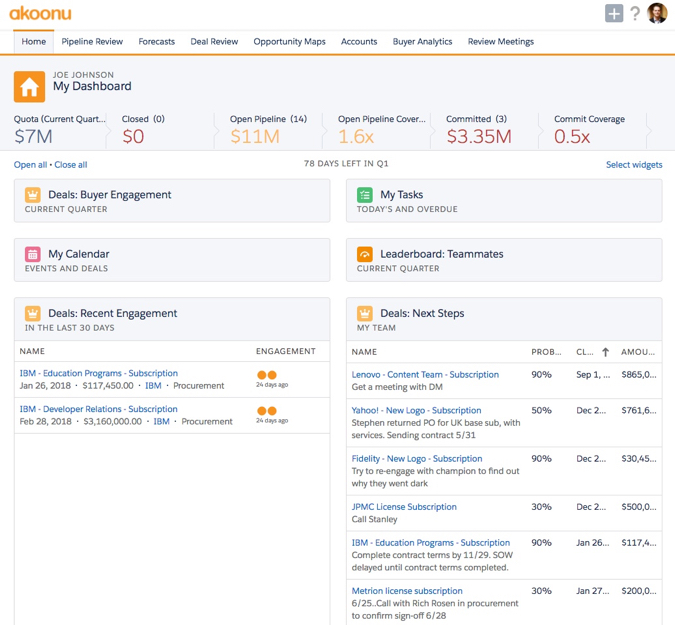Expand the Leaderboard: Teammates widget
The image size is (675, 625).
[504, 260]
